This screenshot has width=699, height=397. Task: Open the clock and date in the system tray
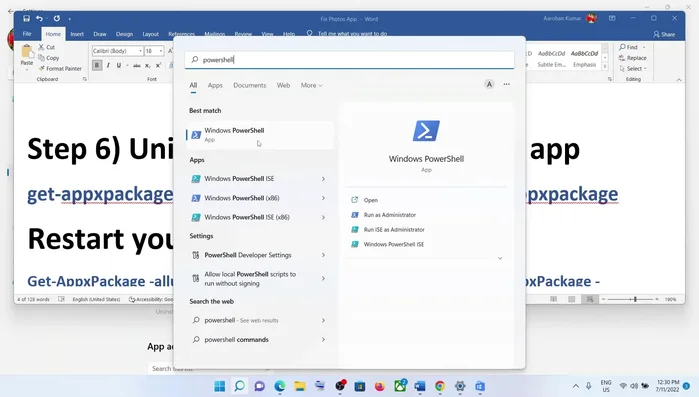pos(667,386)
